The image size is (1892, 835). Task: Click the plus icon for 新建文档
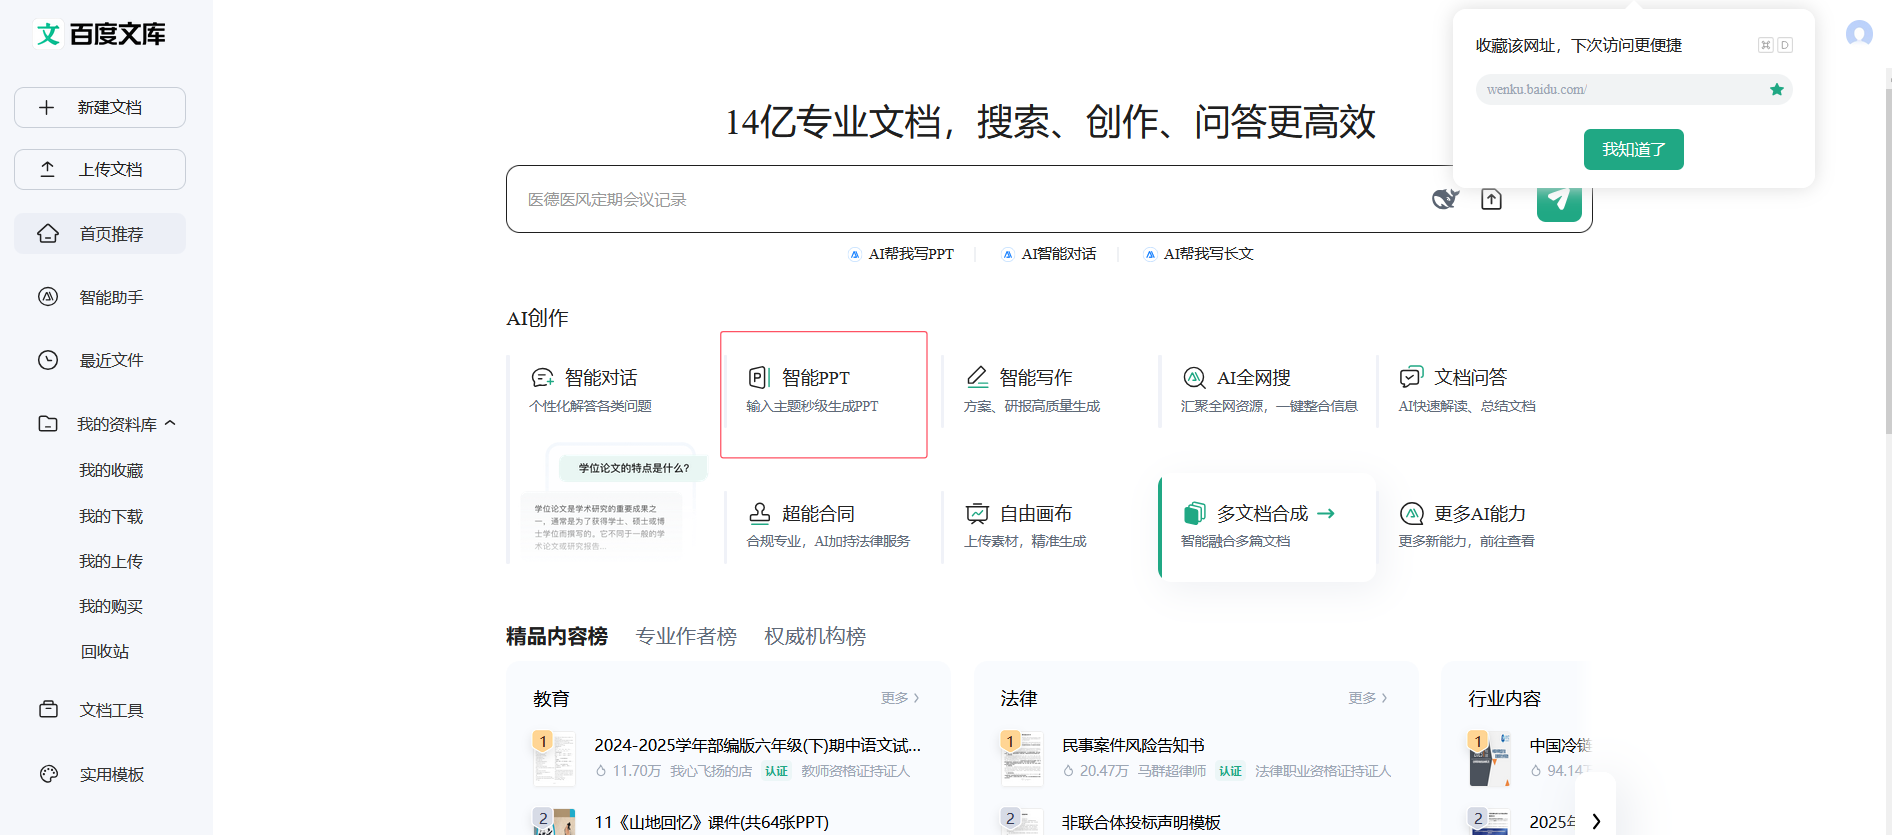46,107
